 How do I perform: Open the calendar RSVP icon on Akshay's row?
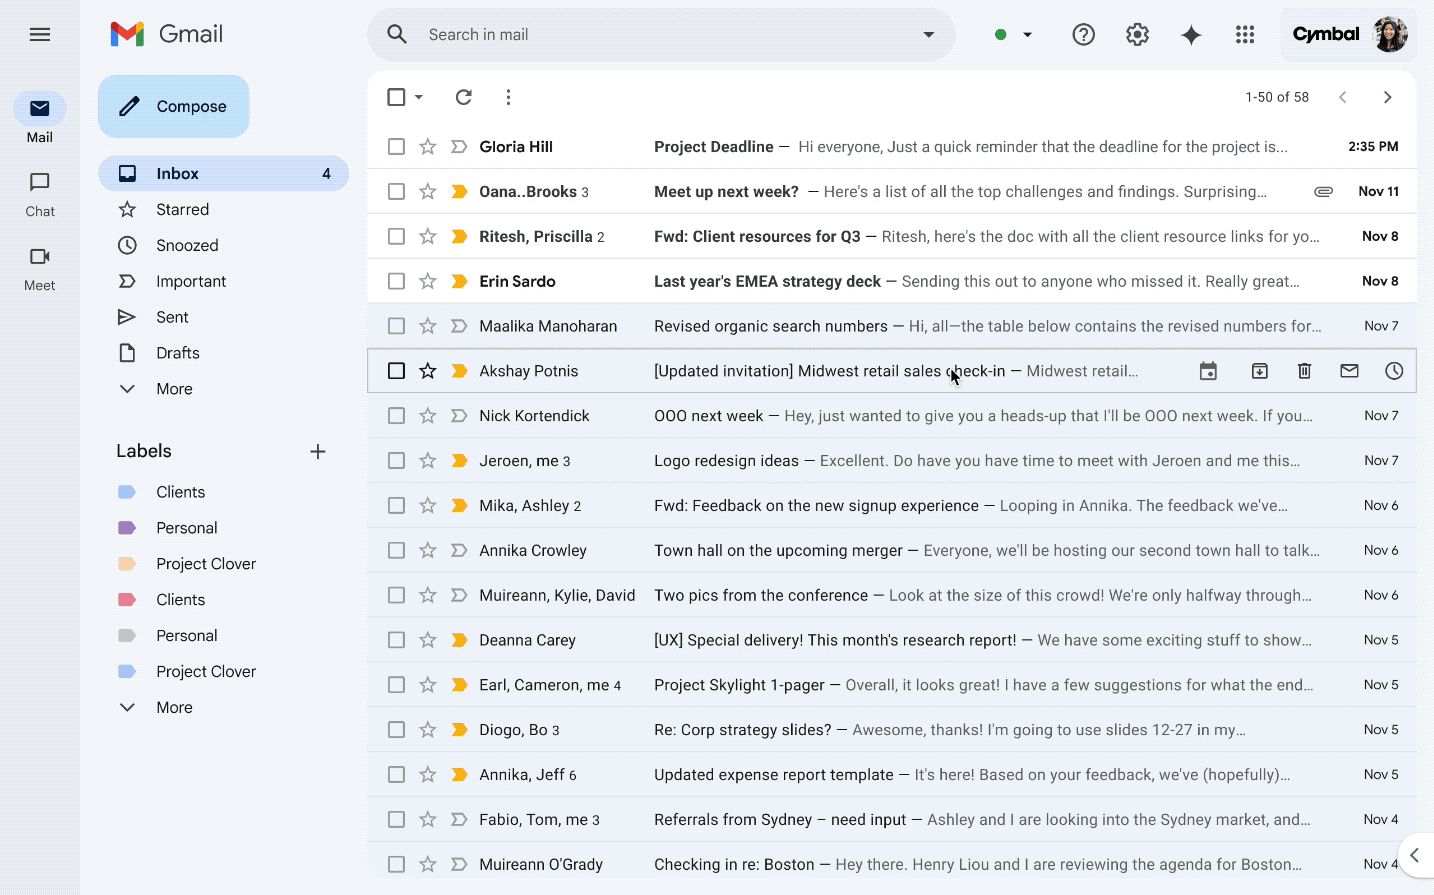tap(1208, 370)
